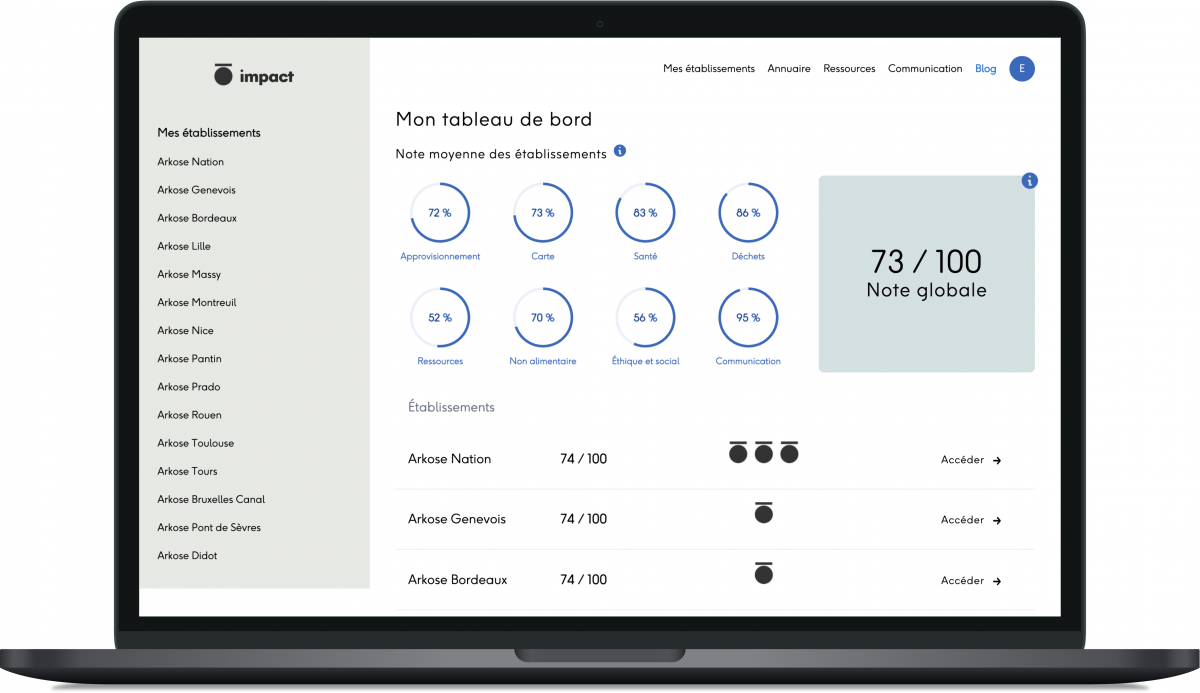The height and width of the screenshot is (693, 1200).
Task: Click the Mon tableau de bord heading
Action: (x=494, y=120)
